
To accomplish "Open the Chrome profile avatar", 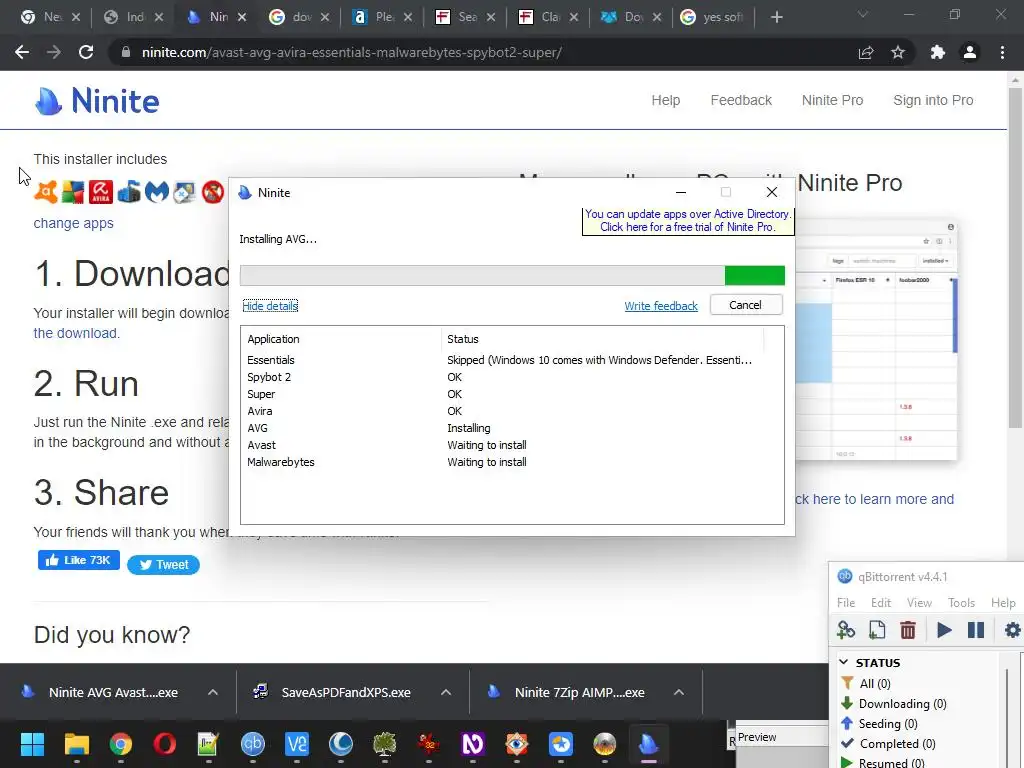I will tap(970, 52).
